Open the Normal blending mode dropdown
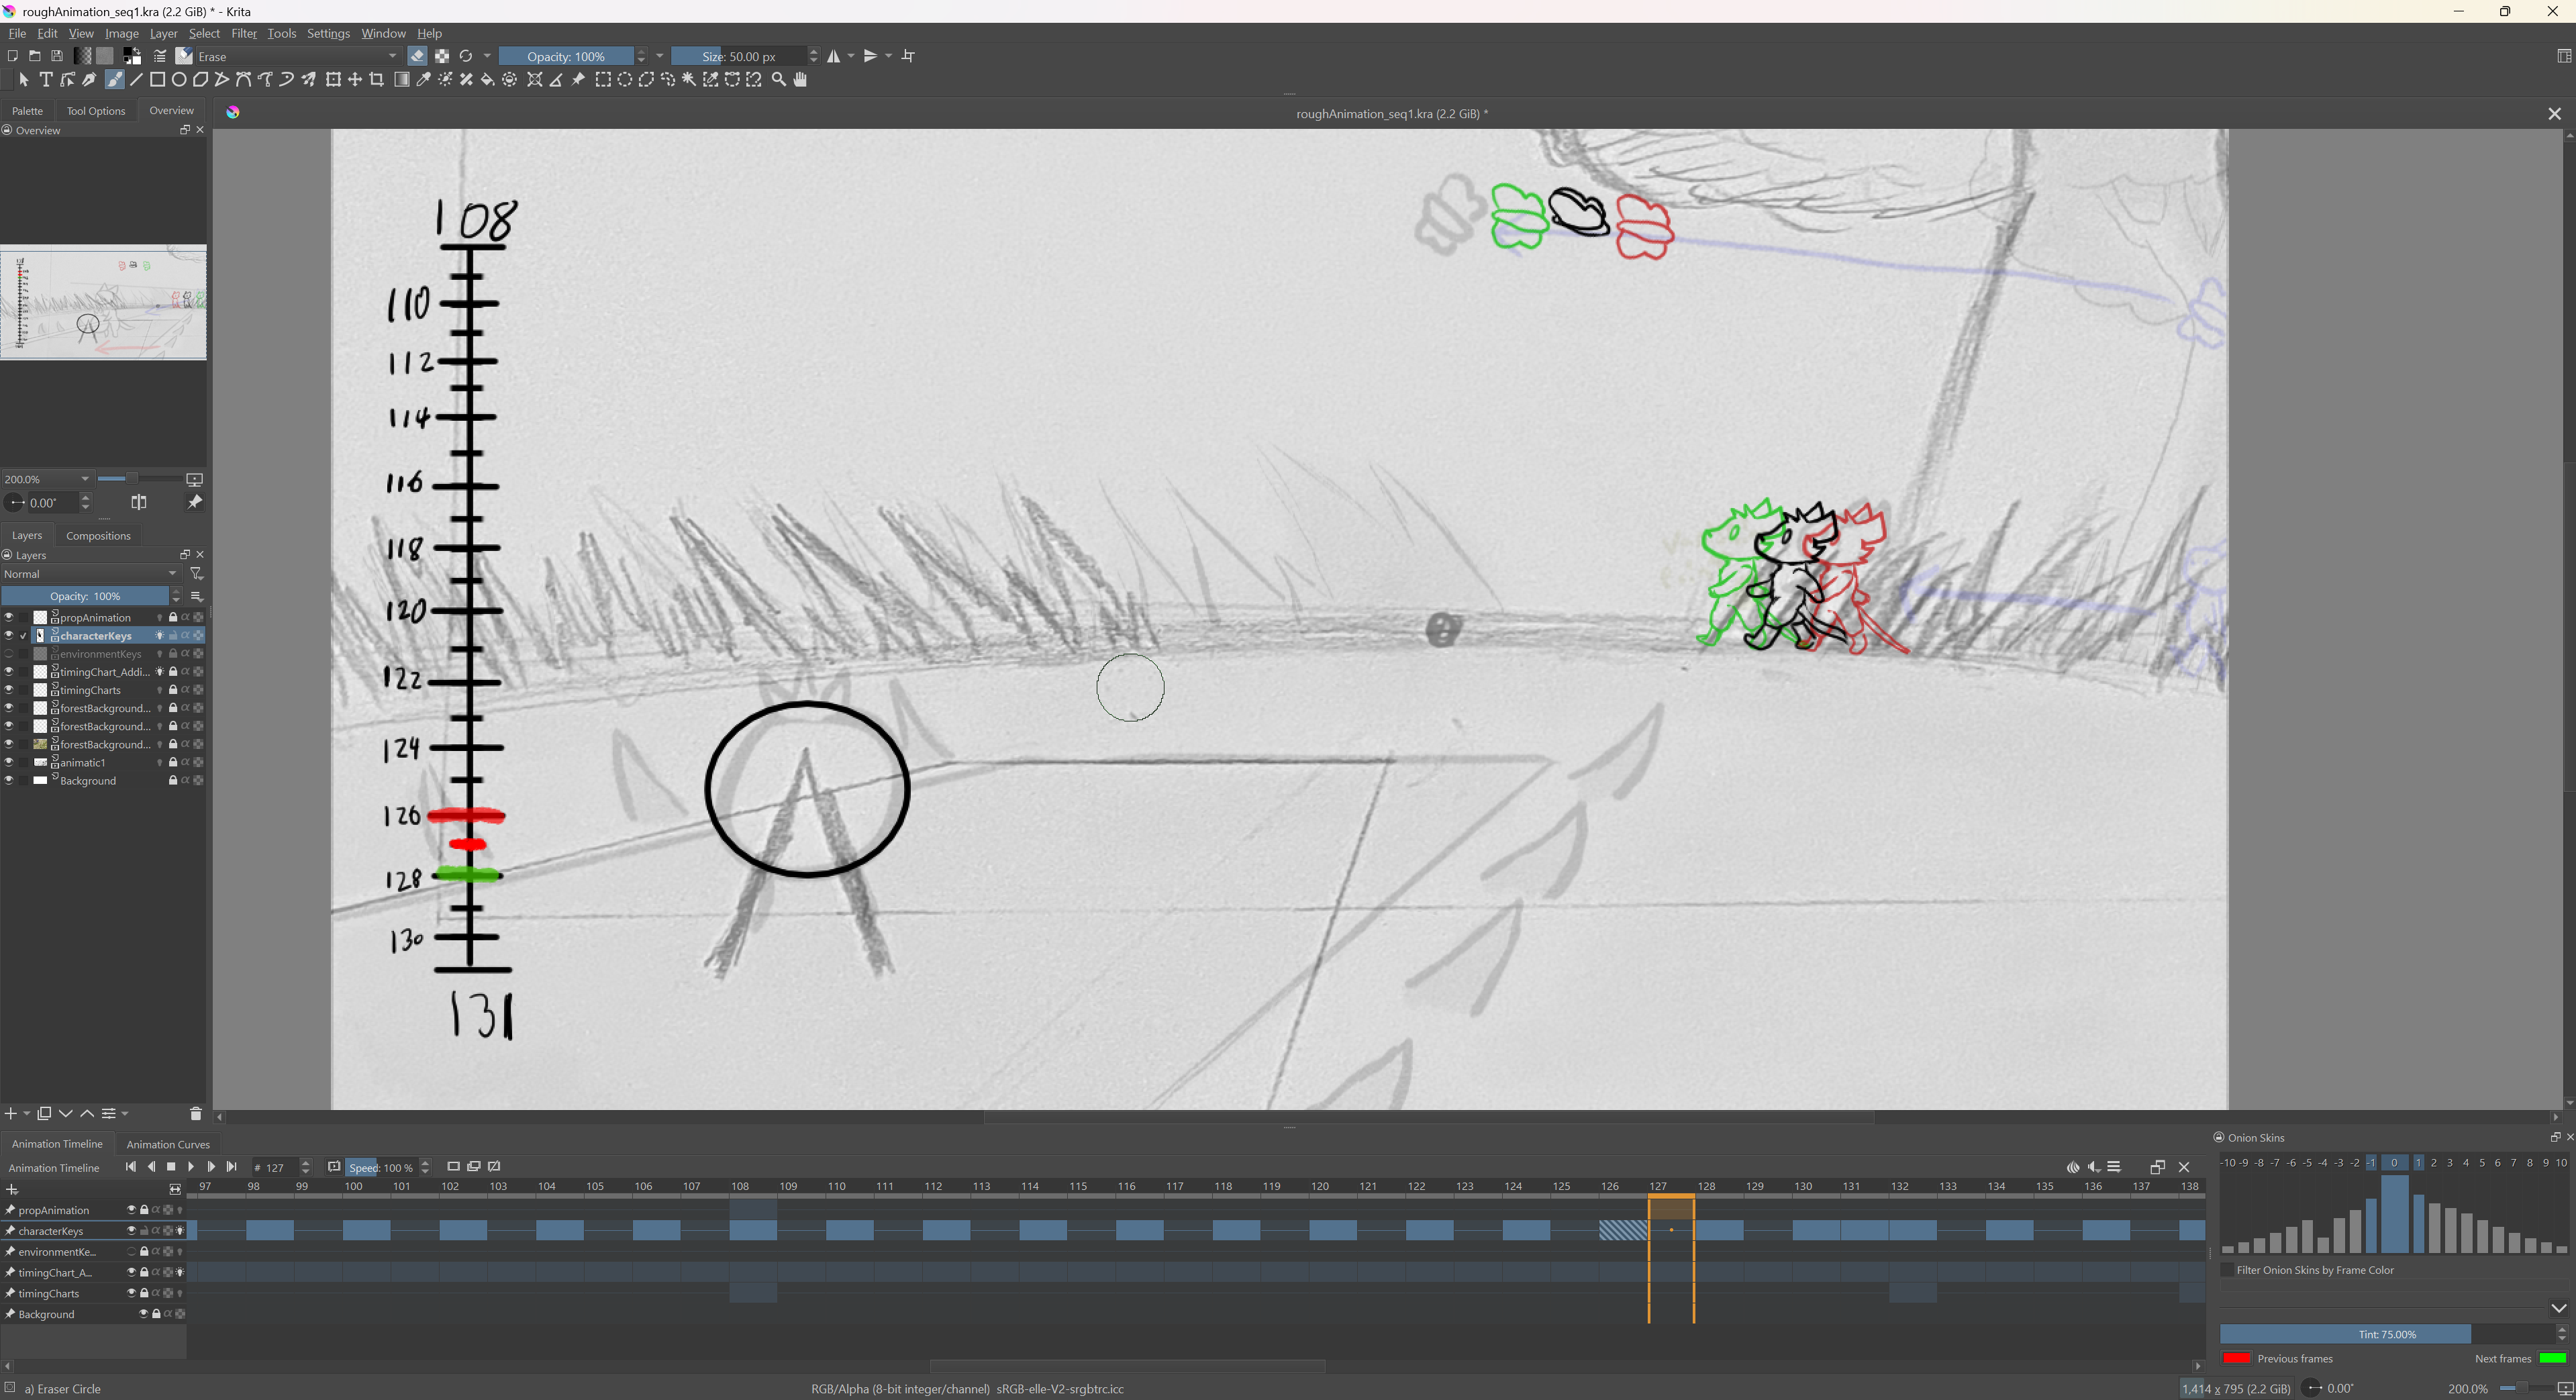2576x1400 pixels. pos(90,574)
